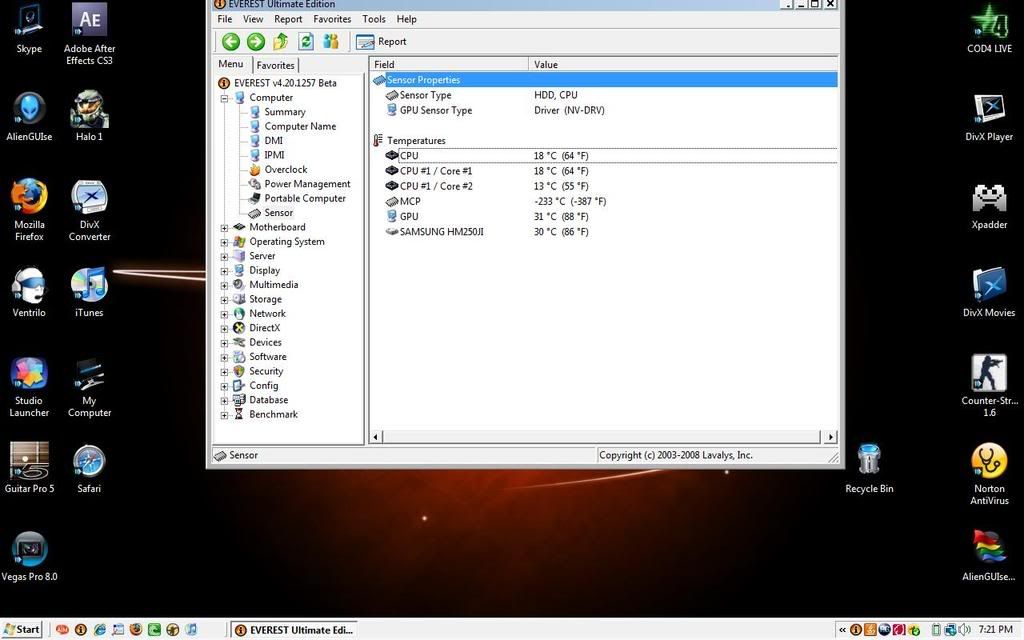Viewport: 1024px width, 640px height.
Task: Switch to the Favorites tab
Action: pyautogui.click(x=275, y=65)
